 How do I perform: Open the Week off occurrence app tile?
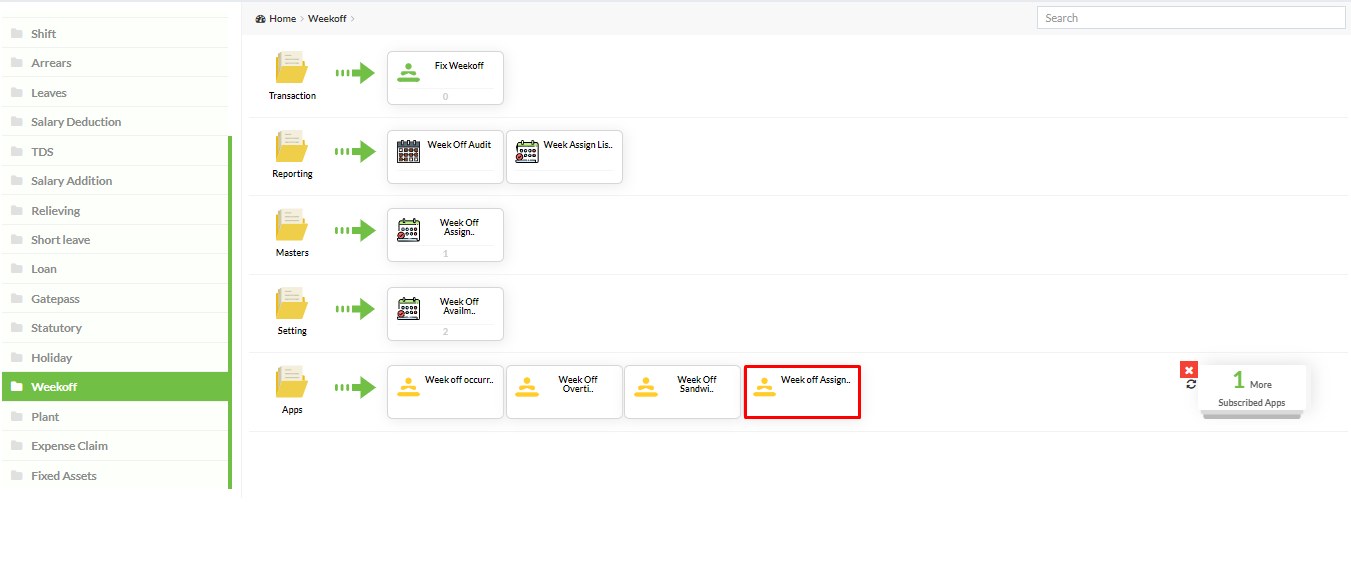[445, 392]
